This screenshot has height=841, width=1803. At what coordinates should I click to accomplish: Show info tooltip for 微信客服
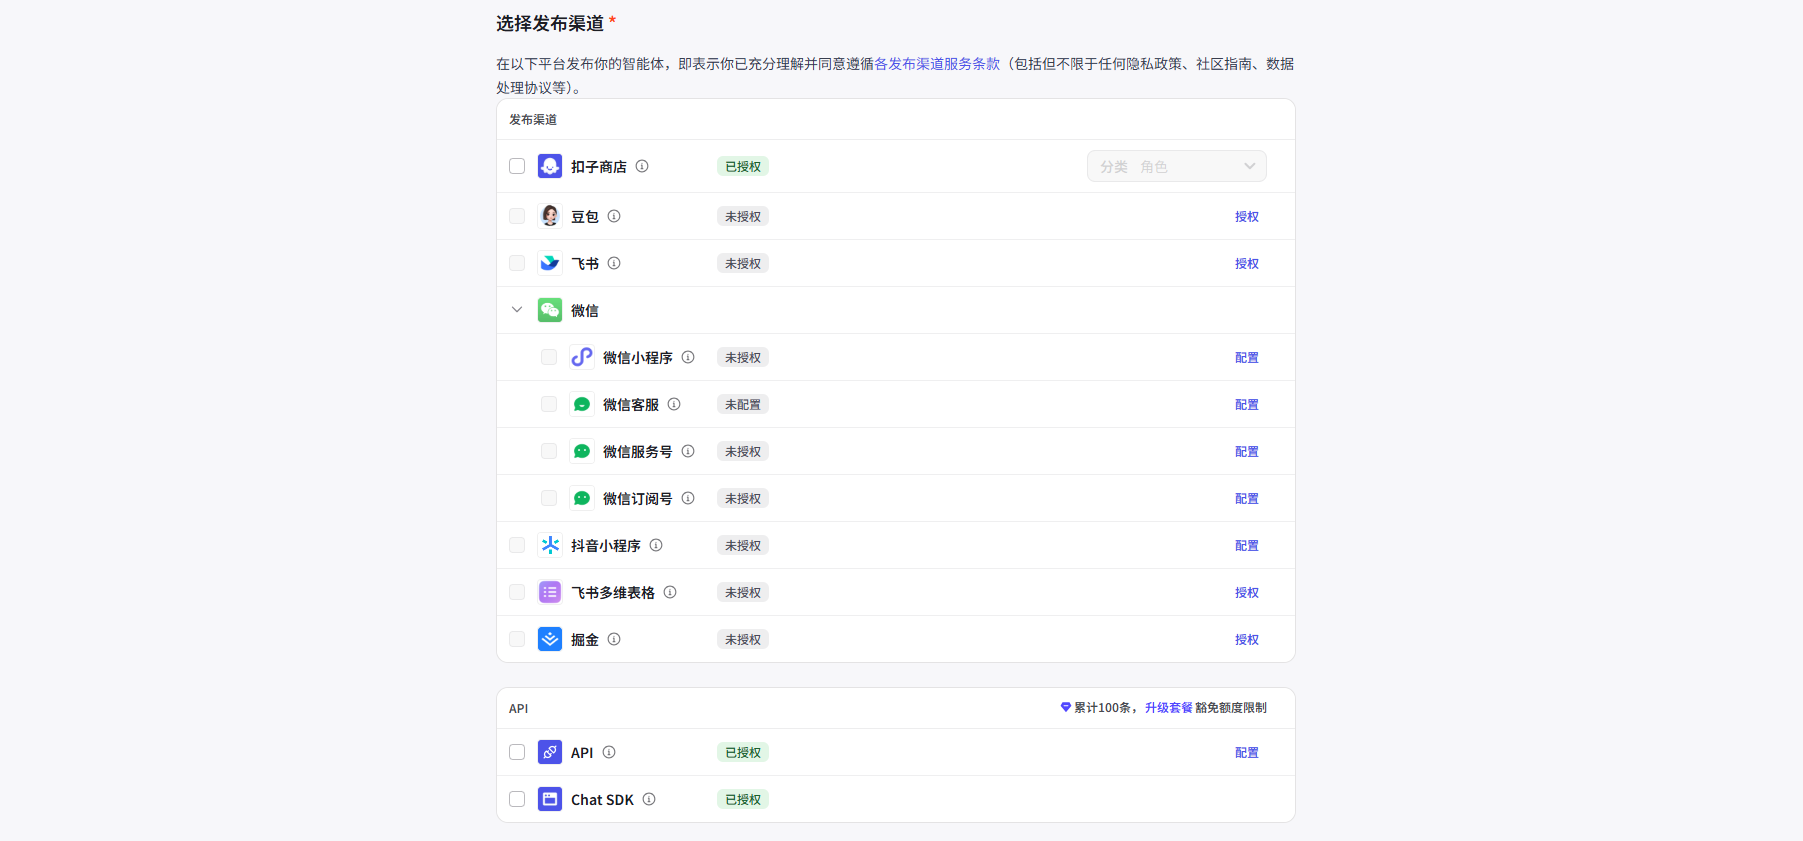674,404
